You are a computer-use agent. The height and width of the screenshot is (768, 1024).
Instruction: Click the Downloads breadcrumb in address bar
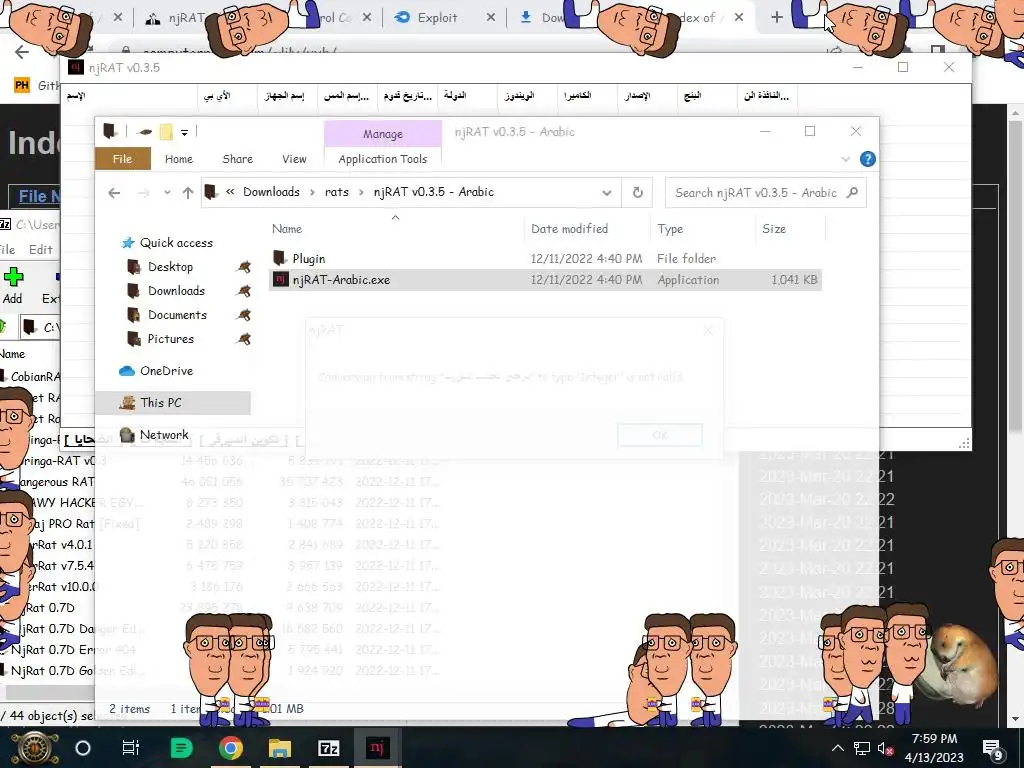[x=272, y=192]
